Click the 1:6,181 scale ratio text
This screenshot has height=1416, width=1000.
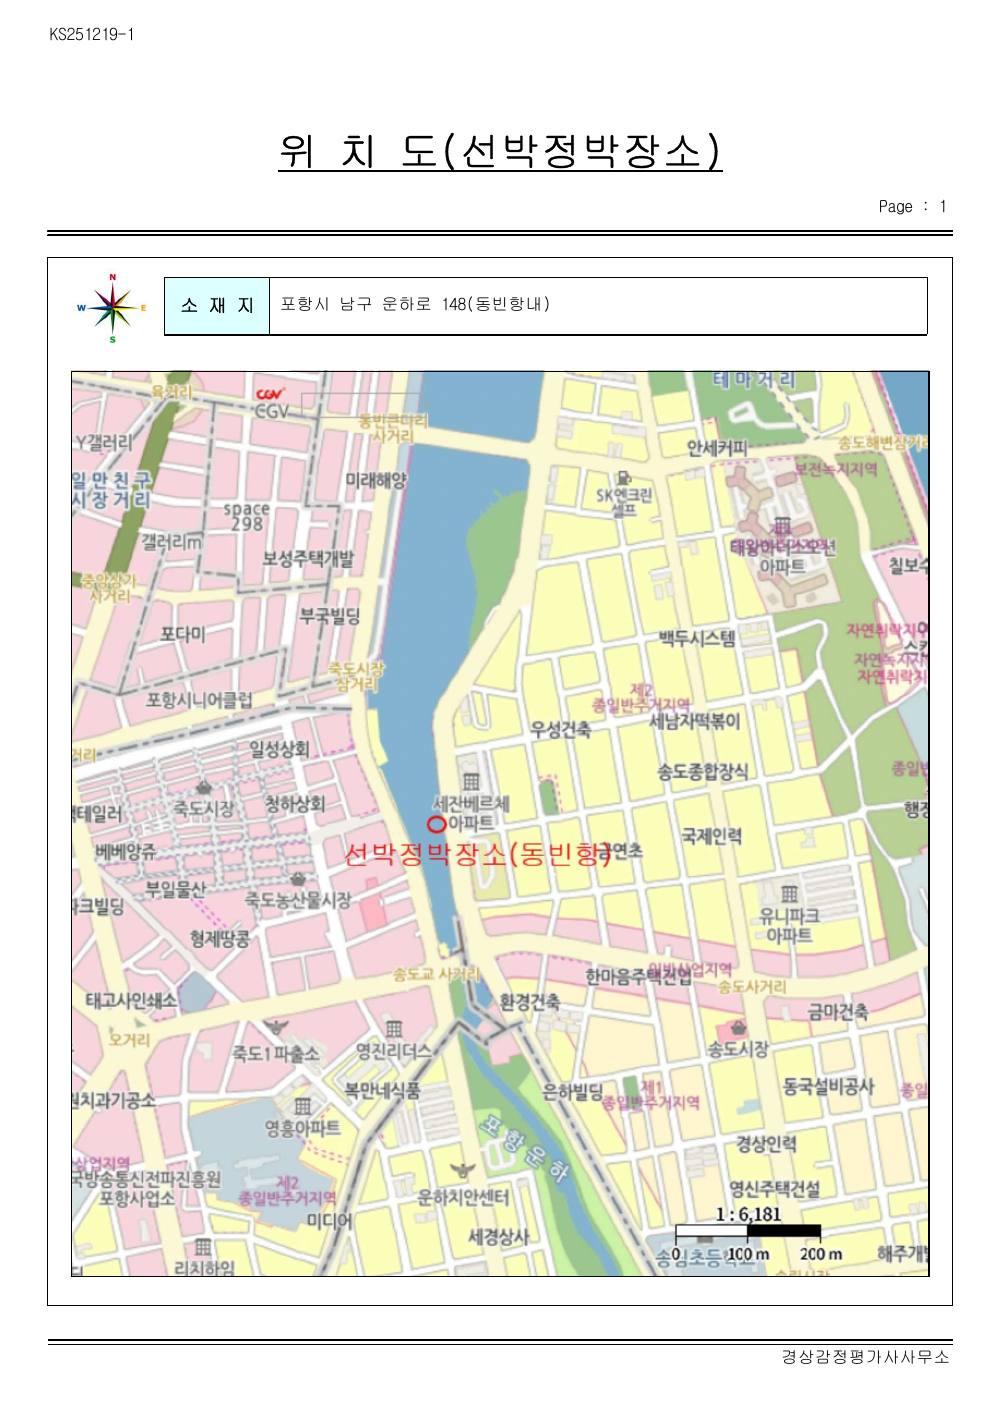tap(748, 1213)
